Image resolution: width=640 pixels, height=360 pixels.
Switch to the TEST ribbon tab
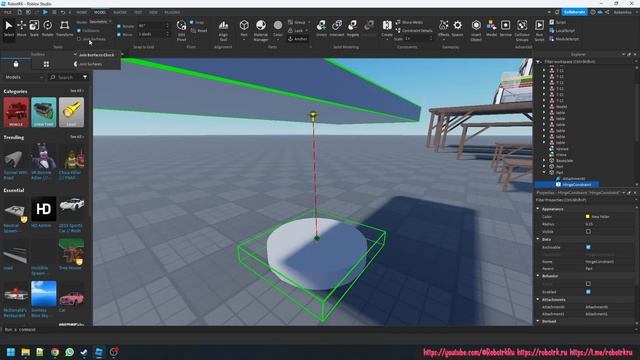pyautogui.click(x=138, y=12)
